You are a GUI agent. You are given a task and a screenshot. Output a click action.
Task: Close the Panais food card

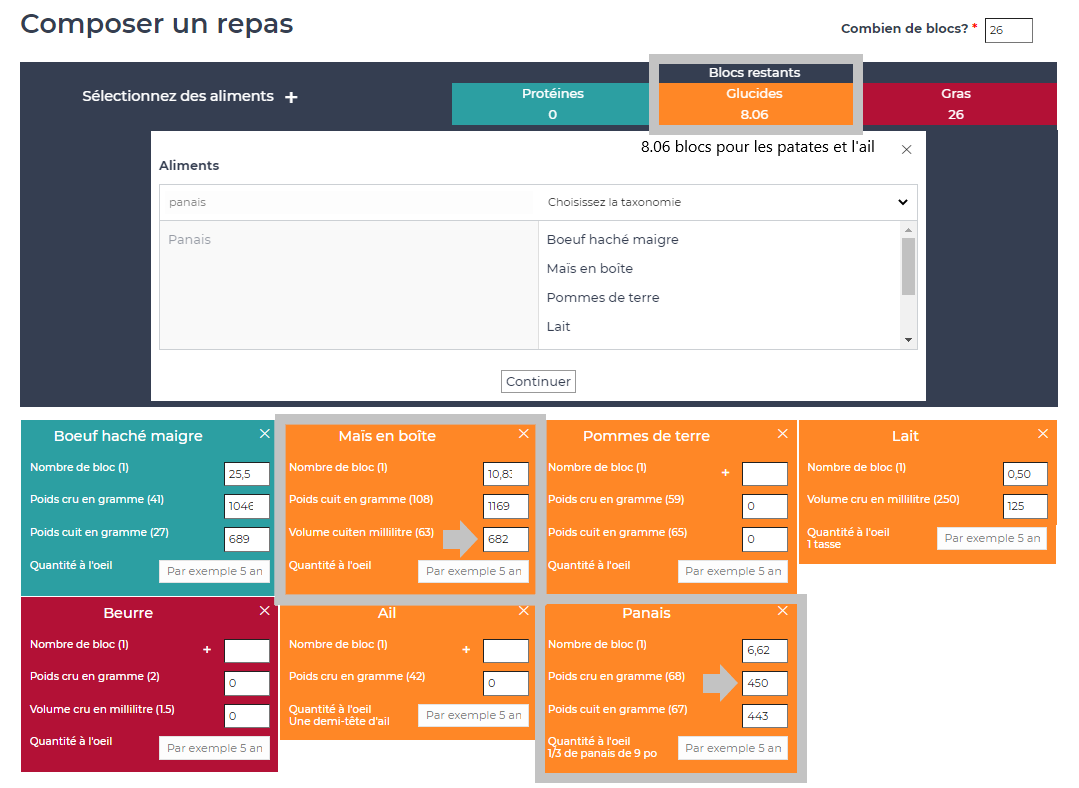(x=783, y=611)
